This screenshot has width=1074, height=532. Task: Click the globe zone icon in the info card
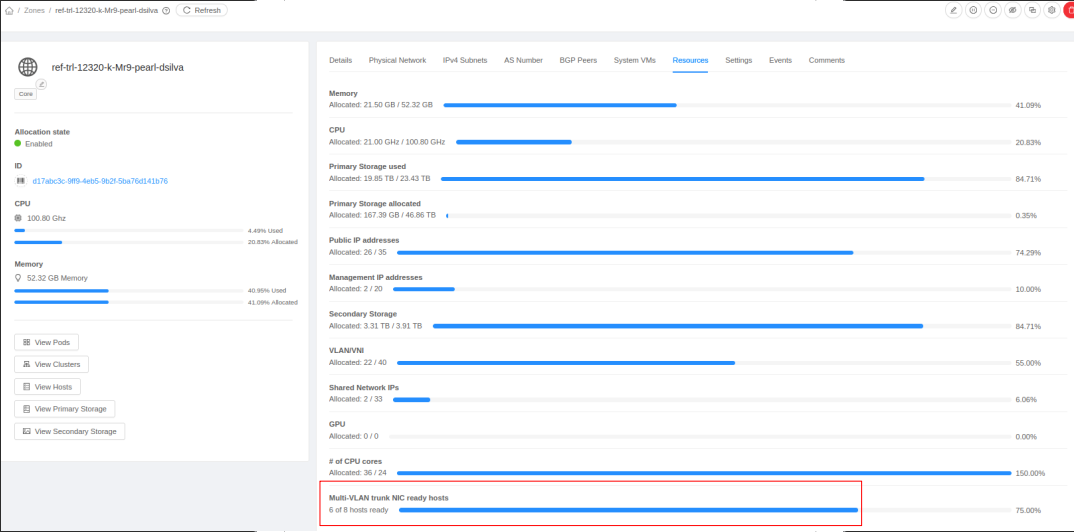coord(27,67)
